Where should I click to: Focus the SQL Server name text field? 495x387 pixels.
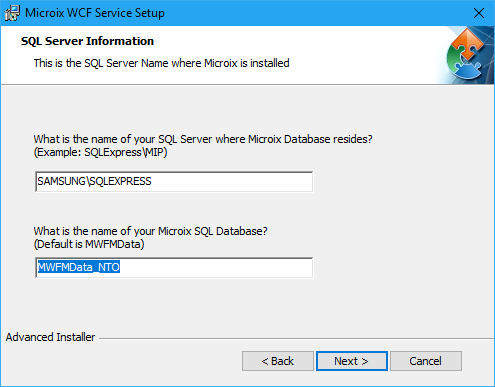(x=174, y=182)
